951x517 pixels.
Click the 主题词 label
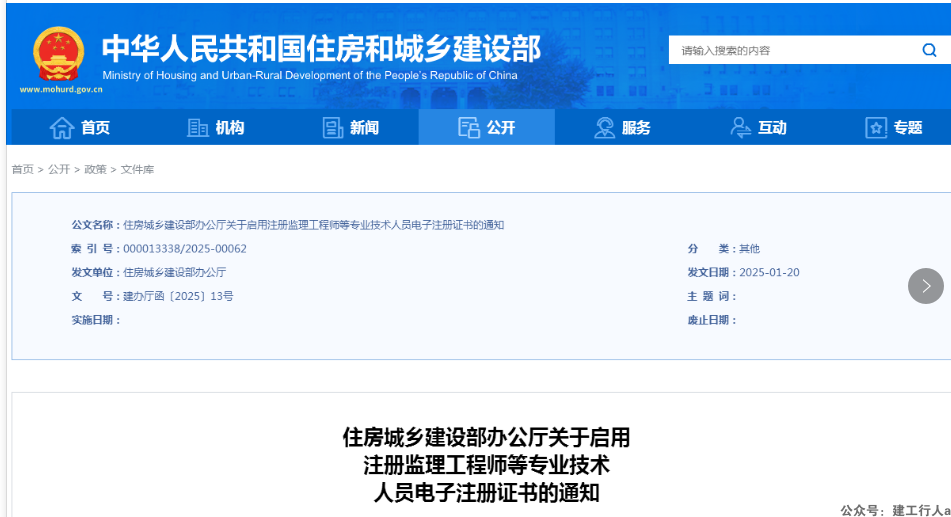(711, 296)
